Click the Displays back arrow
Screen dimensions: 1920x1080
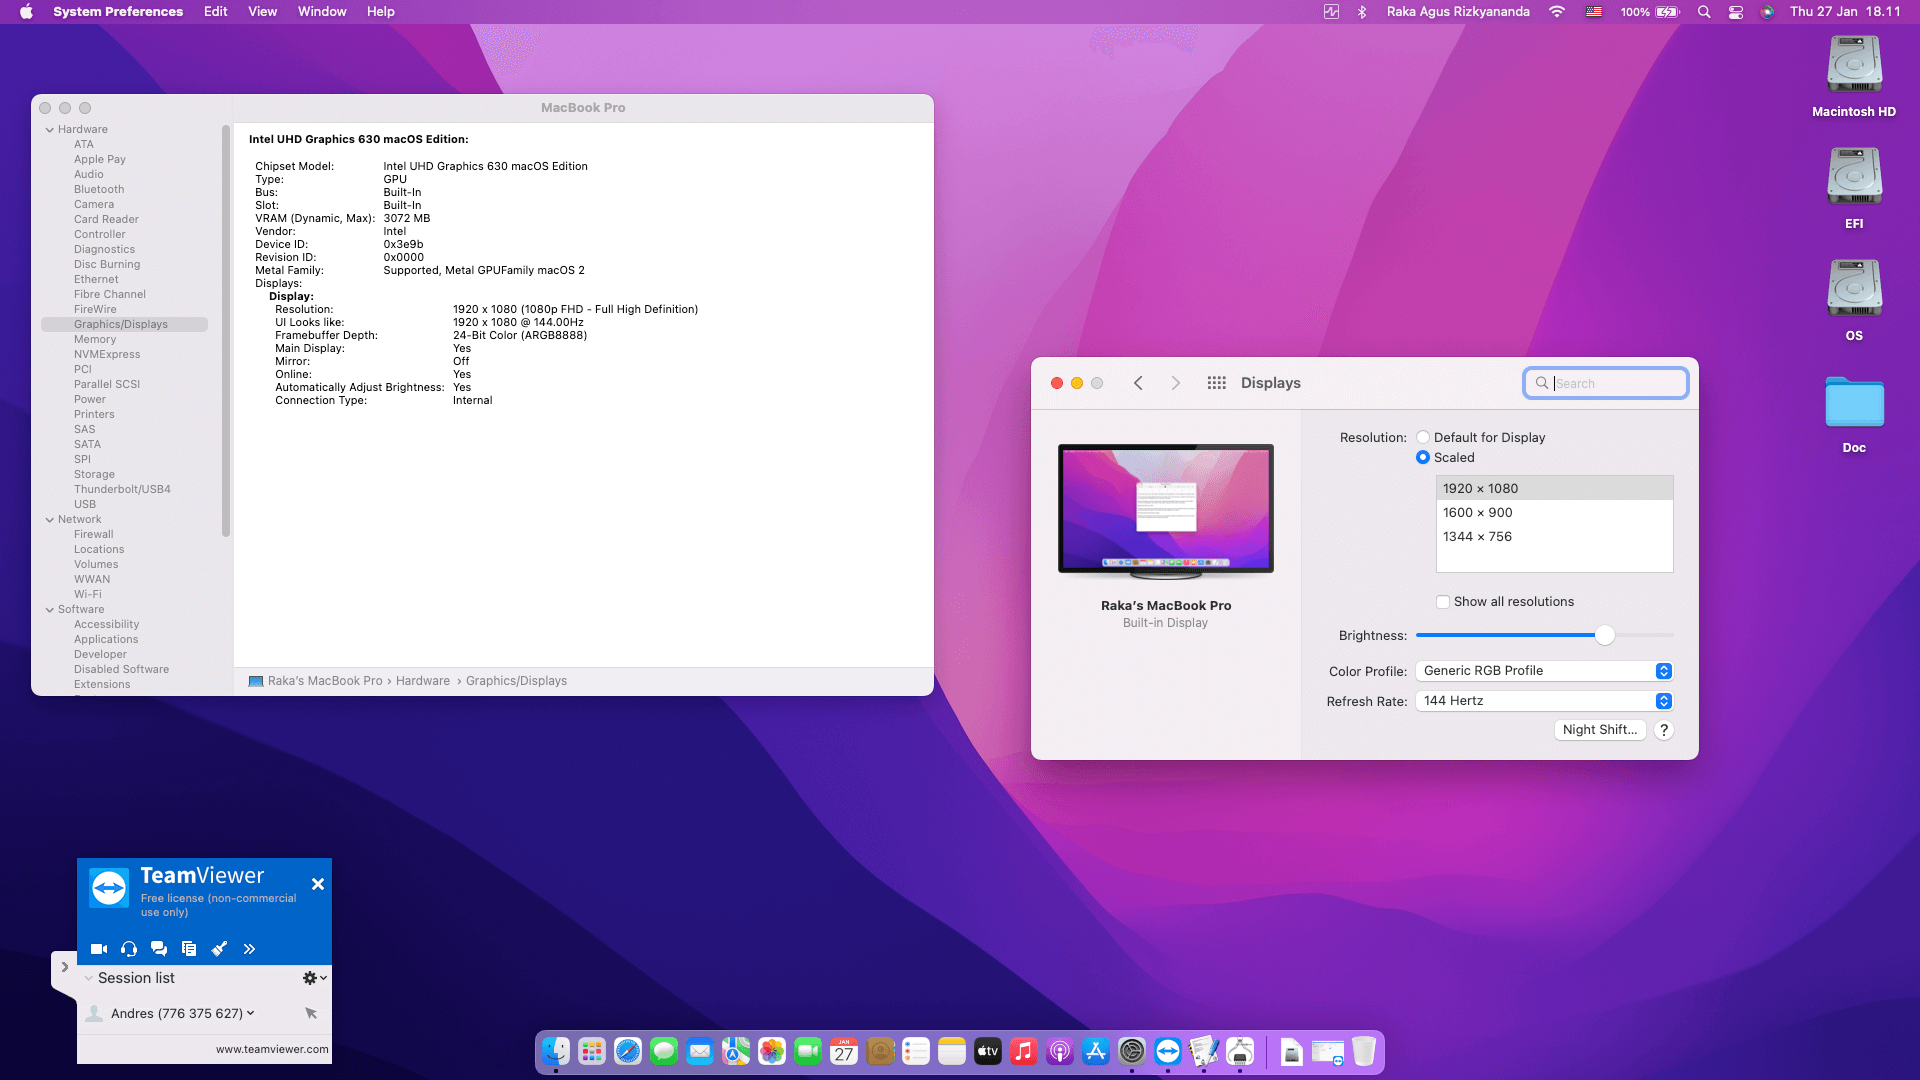[x=1138, y=383]
